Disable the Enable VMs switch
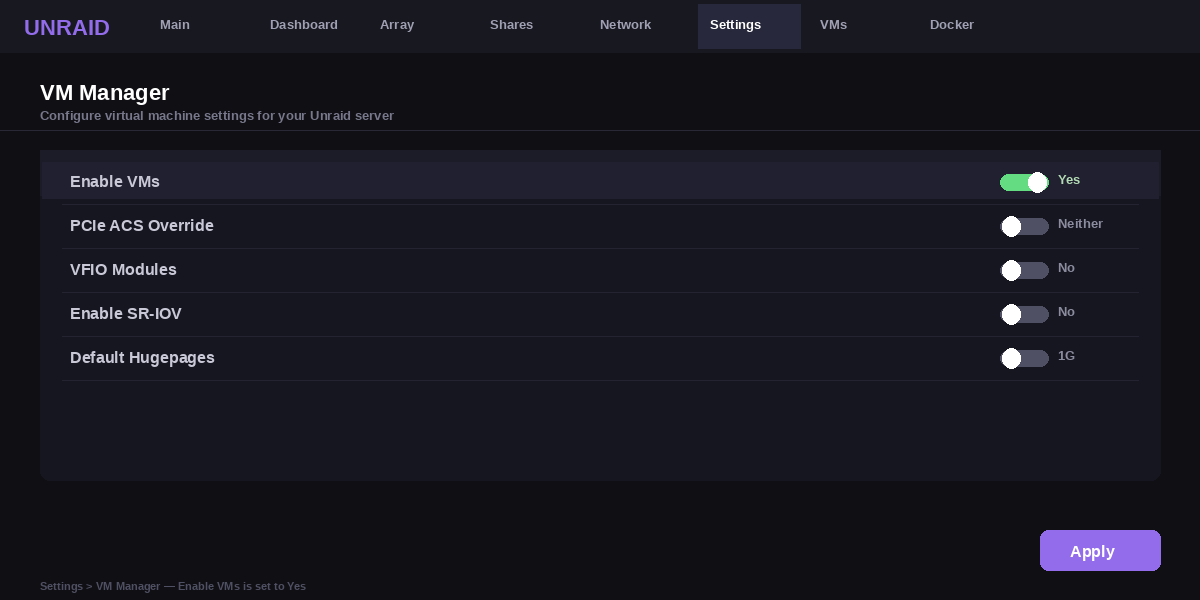This screenshot has height=600, width=1200. click(x=1024, y=182)
